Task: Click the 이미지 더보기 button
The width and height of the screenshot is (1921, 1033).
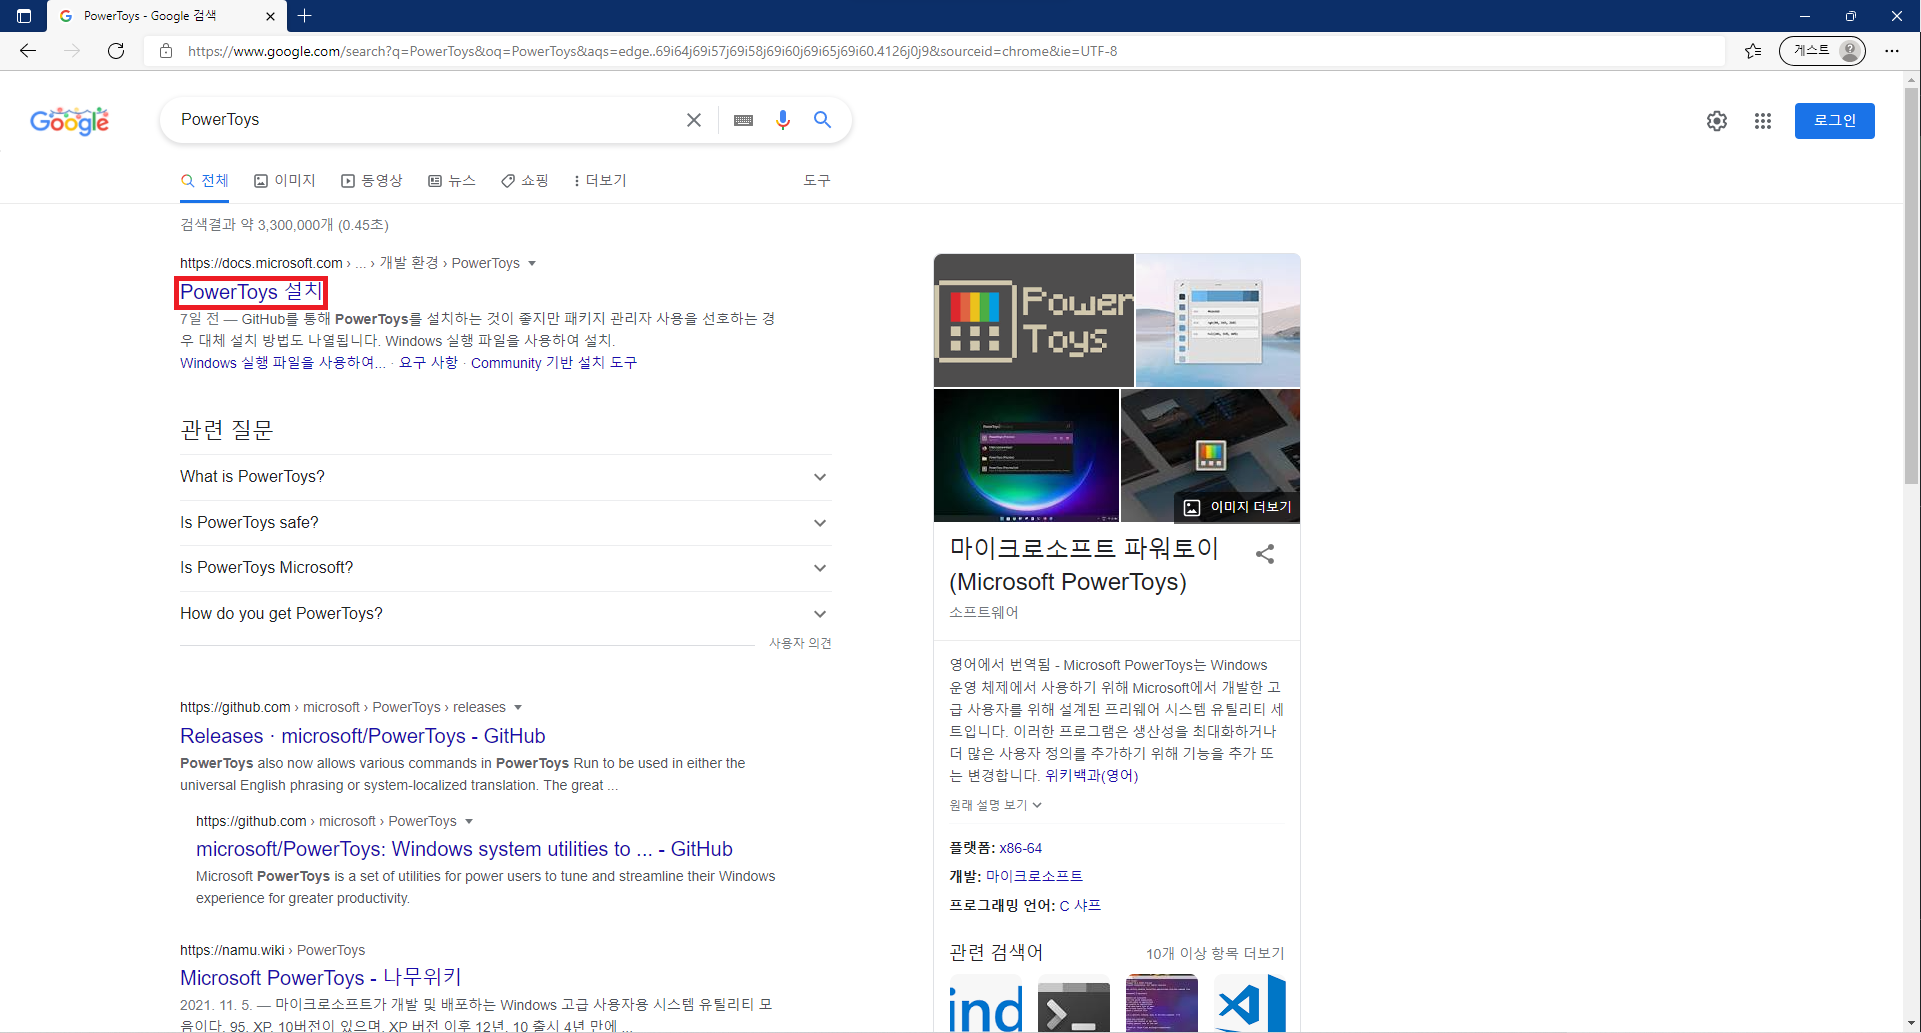Action: [1237, 507]
